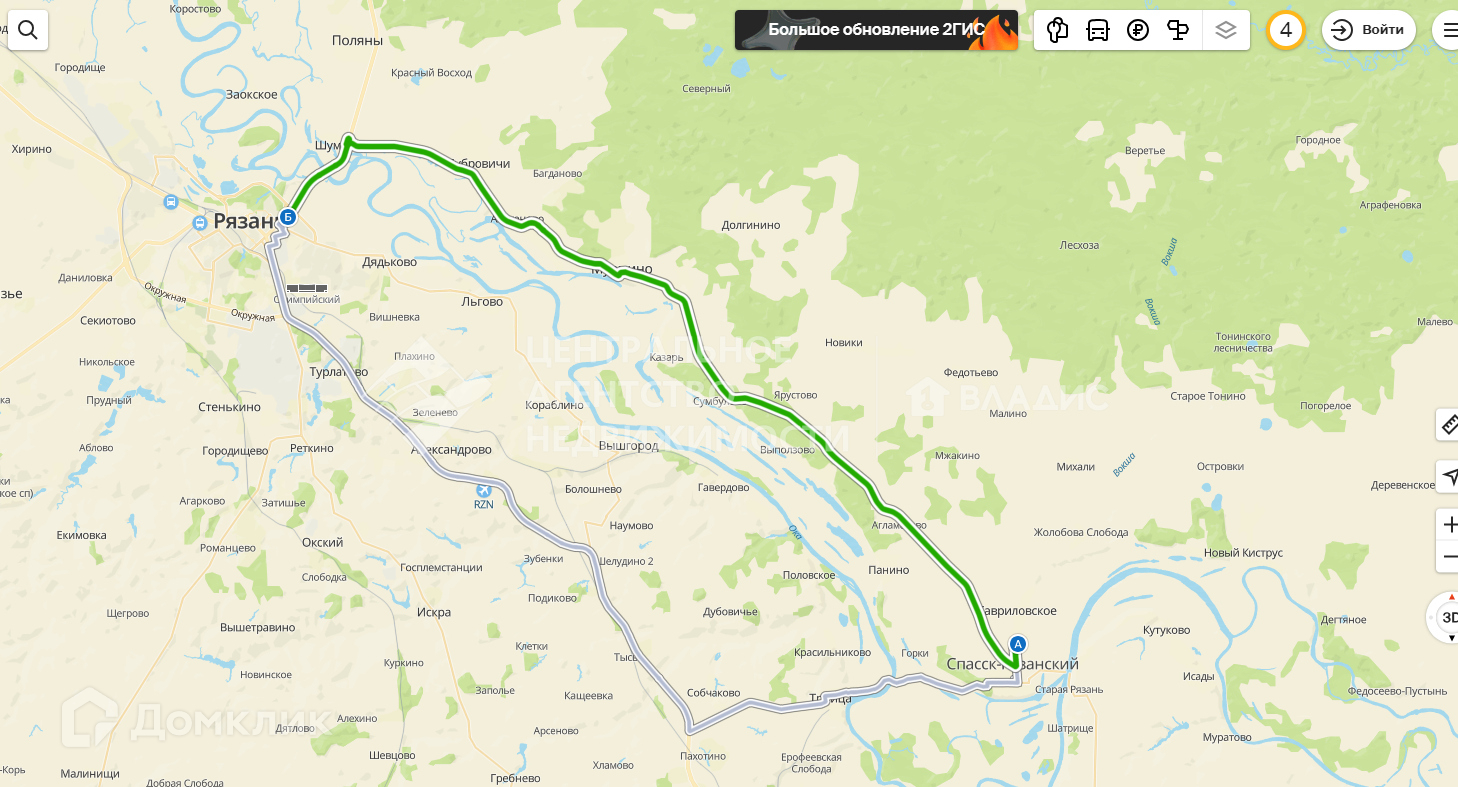Rotate map using red compass arrow
Viewport: 1458px width, 787px height.
tap(1452, 597)
